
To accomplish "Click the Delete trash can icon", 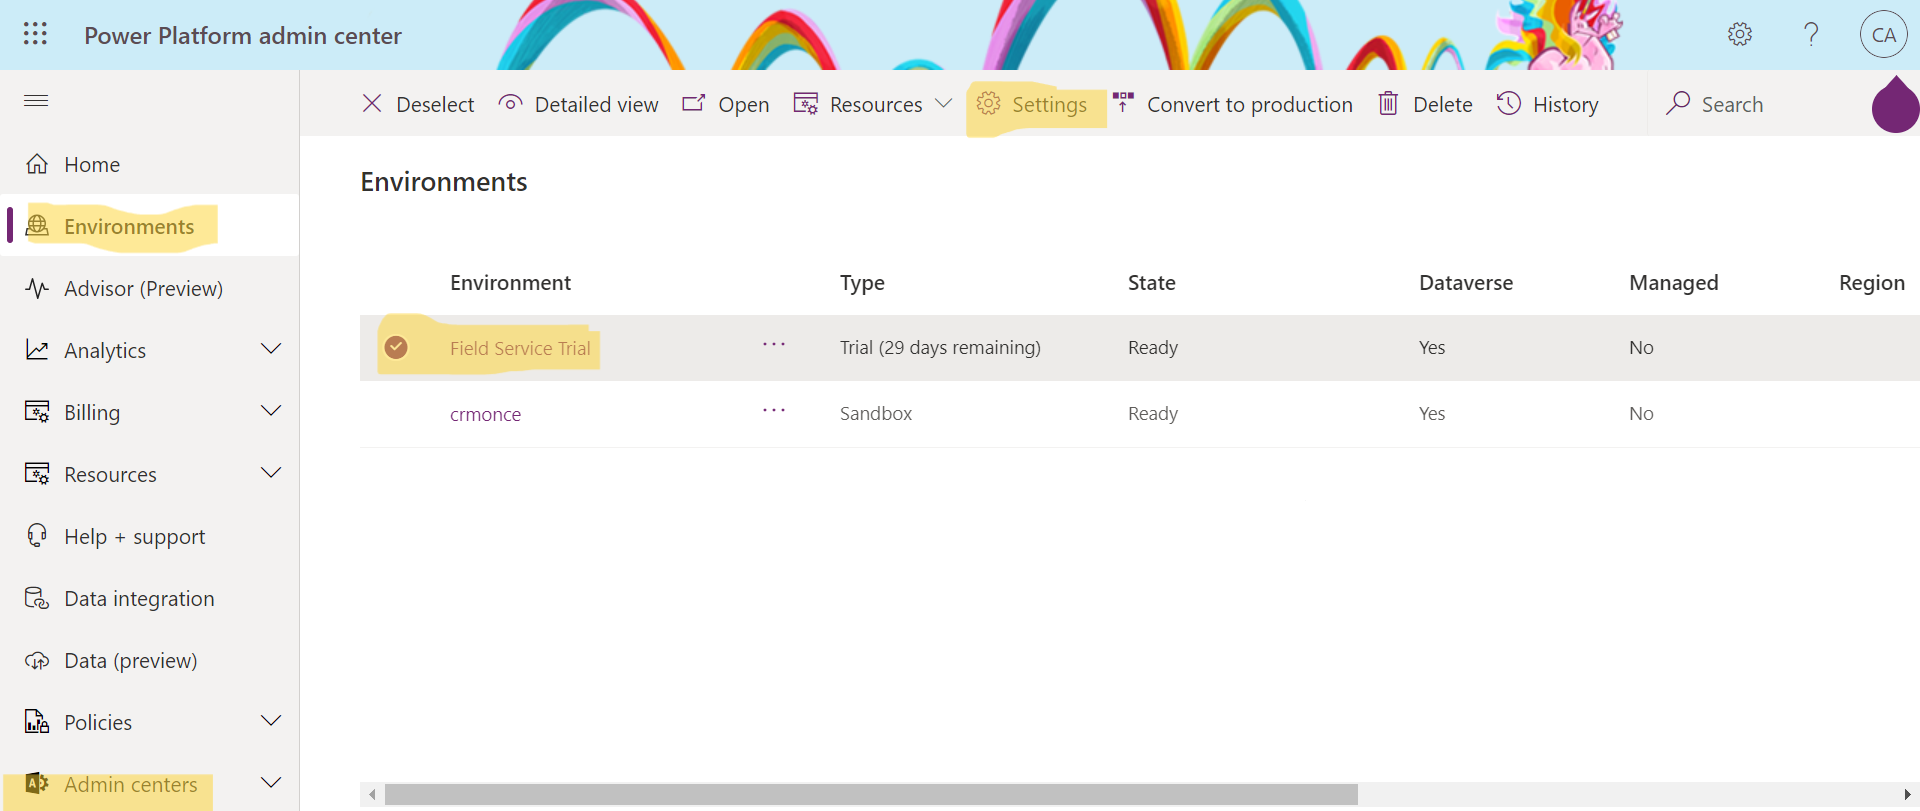I will (x=1388, y=103).
